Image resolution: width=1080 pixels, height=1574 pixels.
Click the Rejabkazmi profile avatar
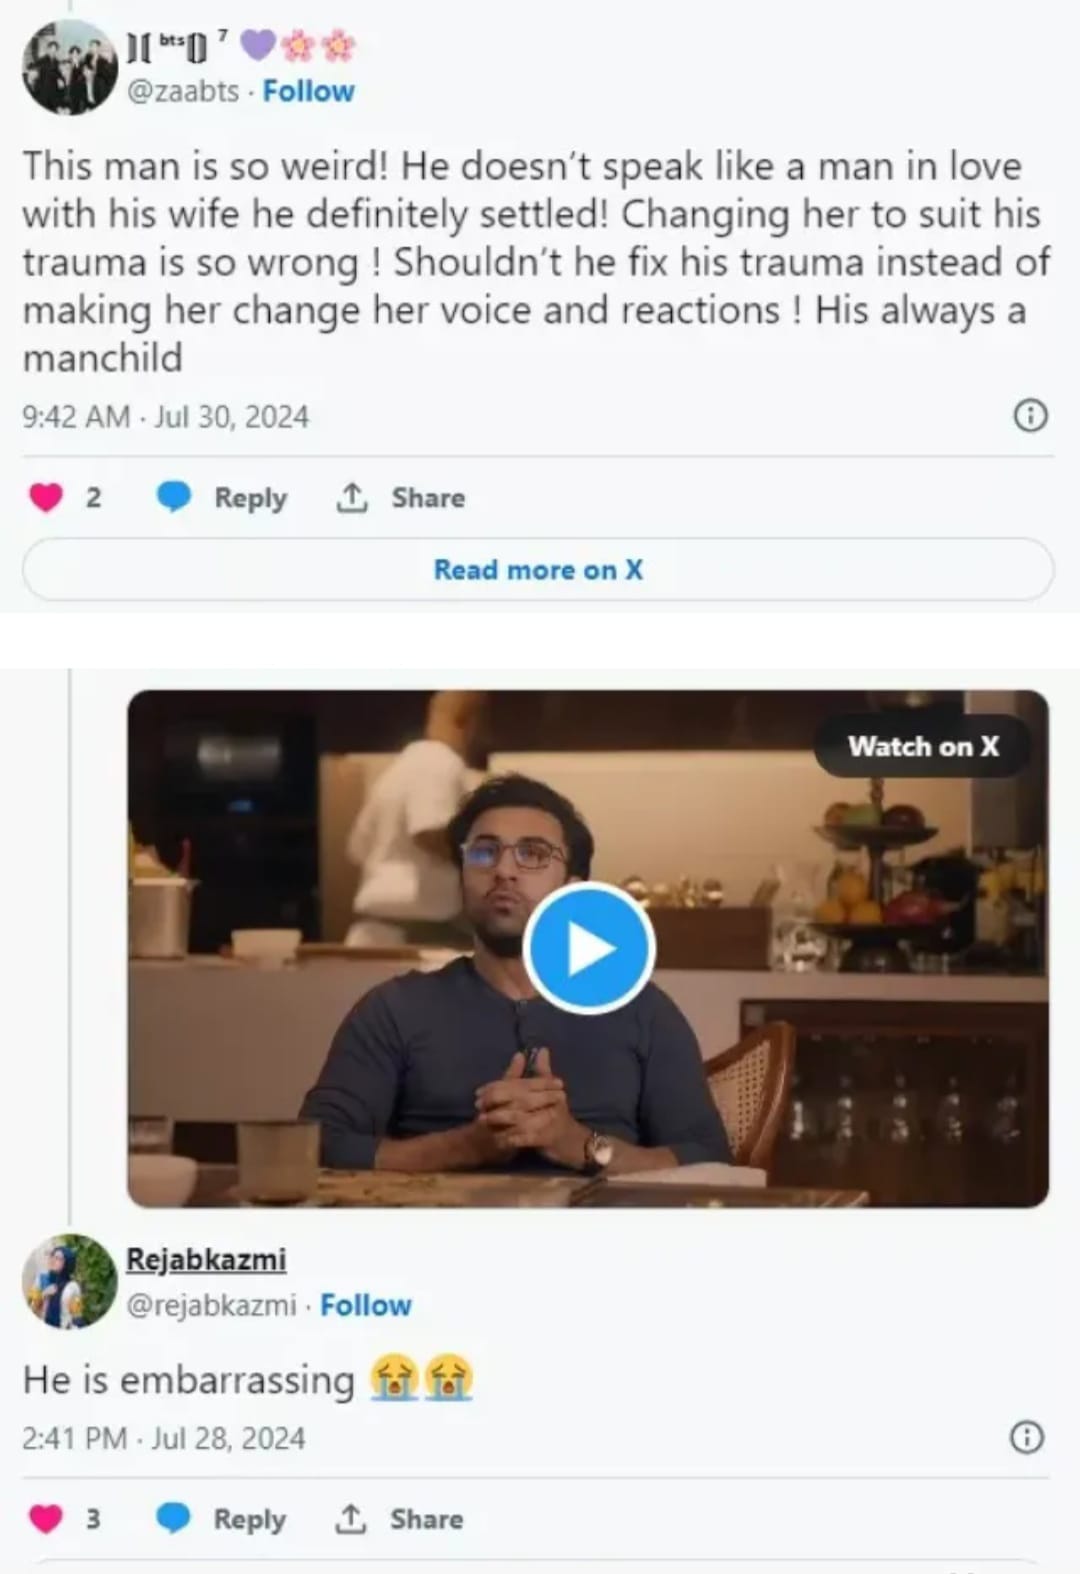pos(70,1281)
